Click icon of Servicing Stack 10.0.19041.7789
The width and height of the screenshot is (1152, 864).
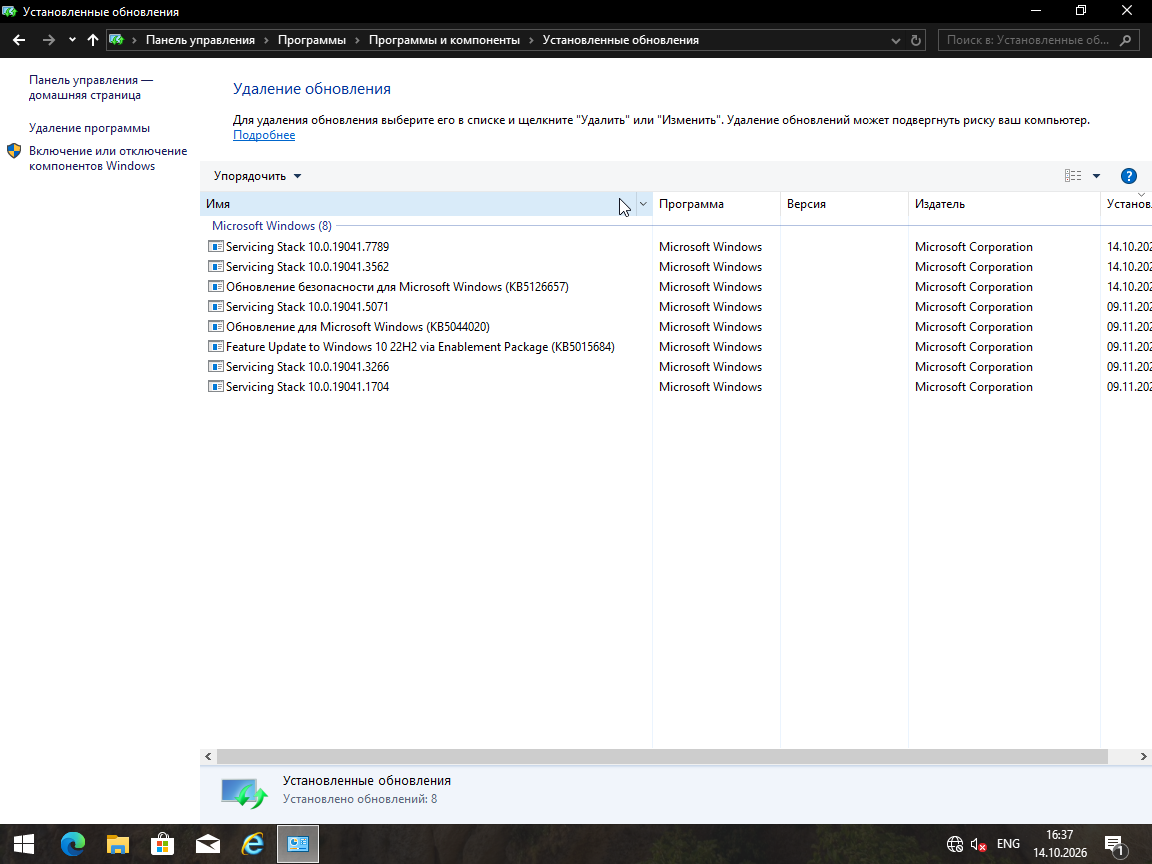coord(216,246)
